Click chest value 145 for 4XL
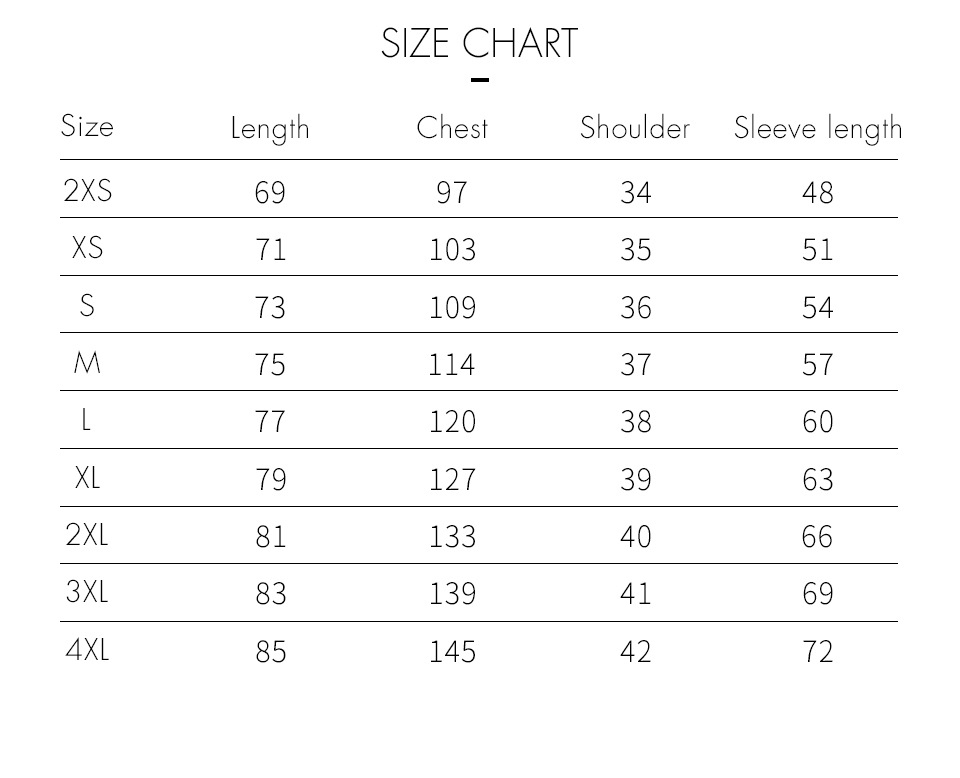The width and height of the screenshot is (960, 778). [452, 651]
